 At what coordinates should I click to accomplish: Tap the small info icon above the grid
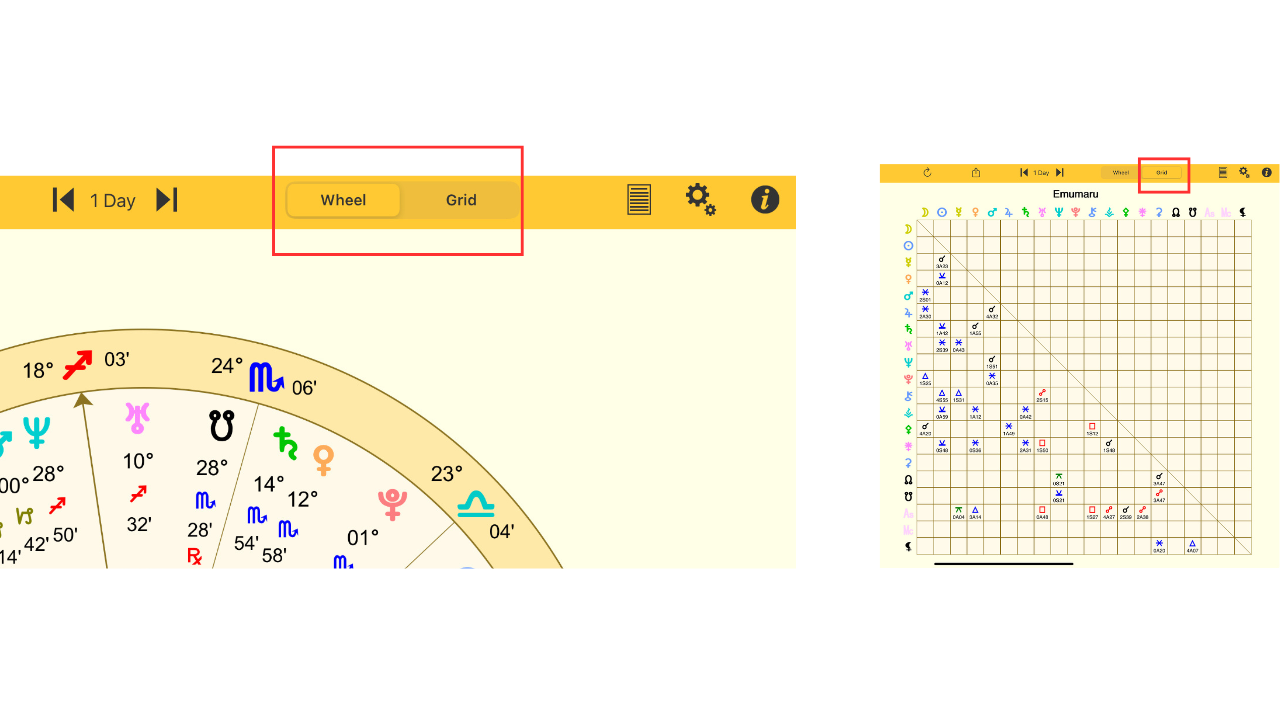pyautogui.click(x=1266, y=173)
